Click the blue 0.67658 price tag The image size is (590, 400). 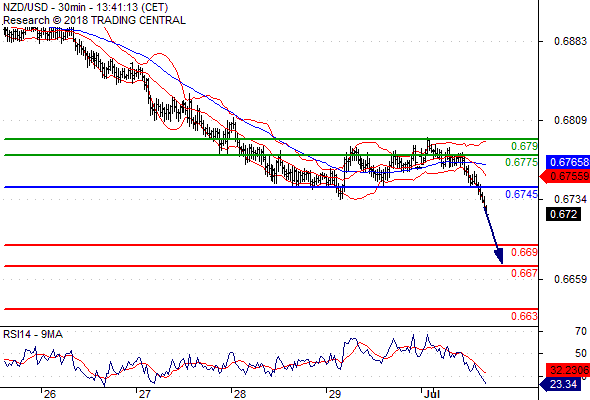(568, 162)
